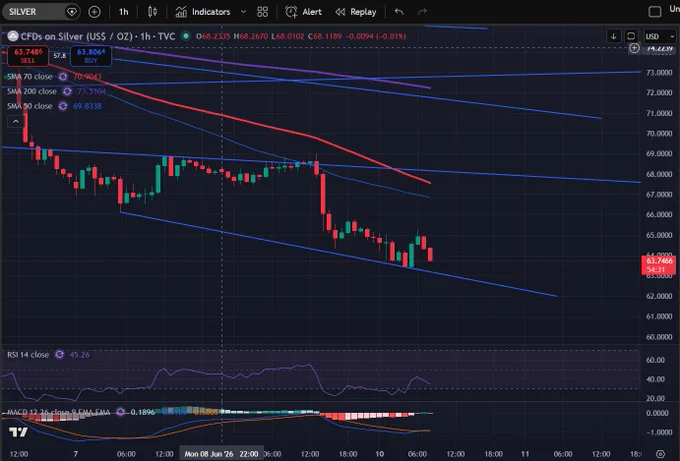
Task: Click the down-arrow icon near USD
Action: [x=613, y=36]
